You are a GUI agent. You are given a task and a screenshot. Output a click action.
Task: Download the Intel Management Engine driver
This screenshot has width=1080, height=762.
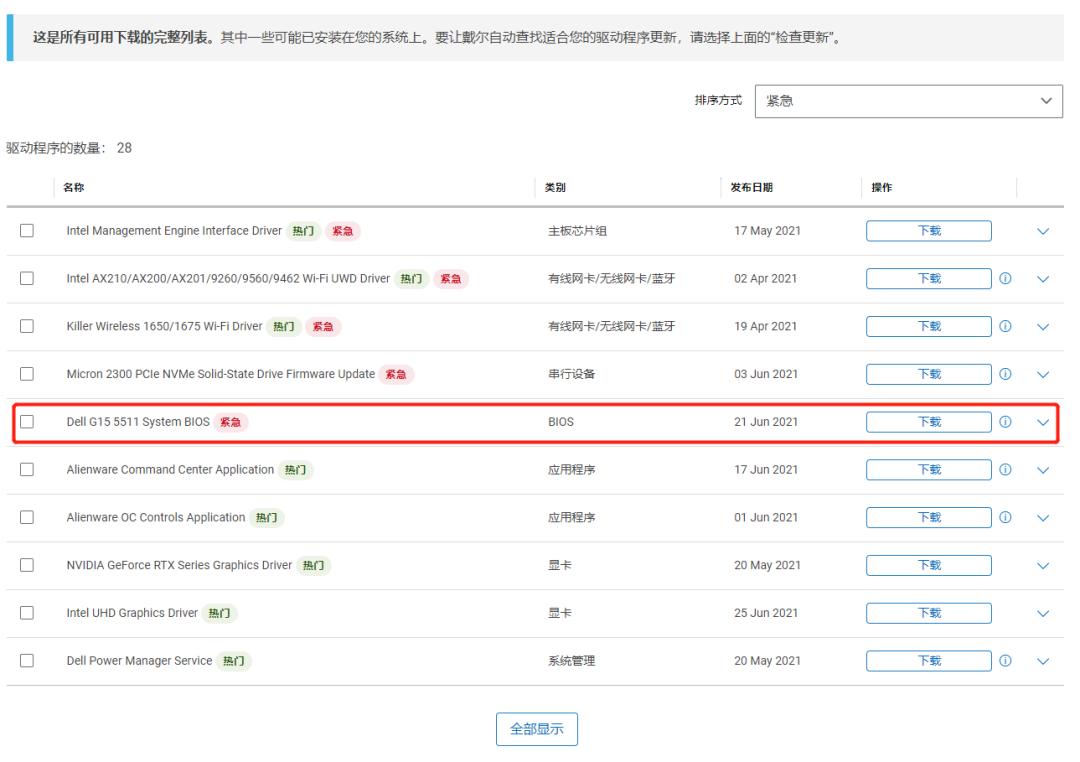[928, 229]
